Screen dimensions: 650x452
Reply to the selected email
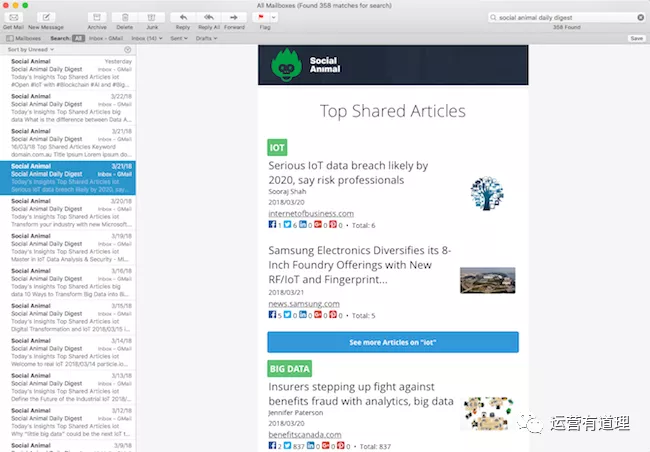183,17
